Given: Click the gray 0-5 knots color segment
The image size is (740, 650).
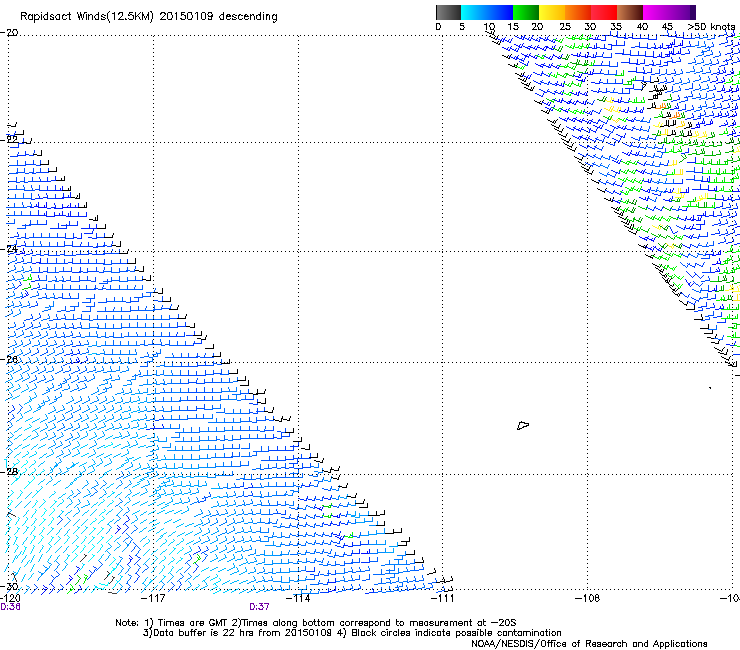Looking at the screenshot, I should point(448,12).
